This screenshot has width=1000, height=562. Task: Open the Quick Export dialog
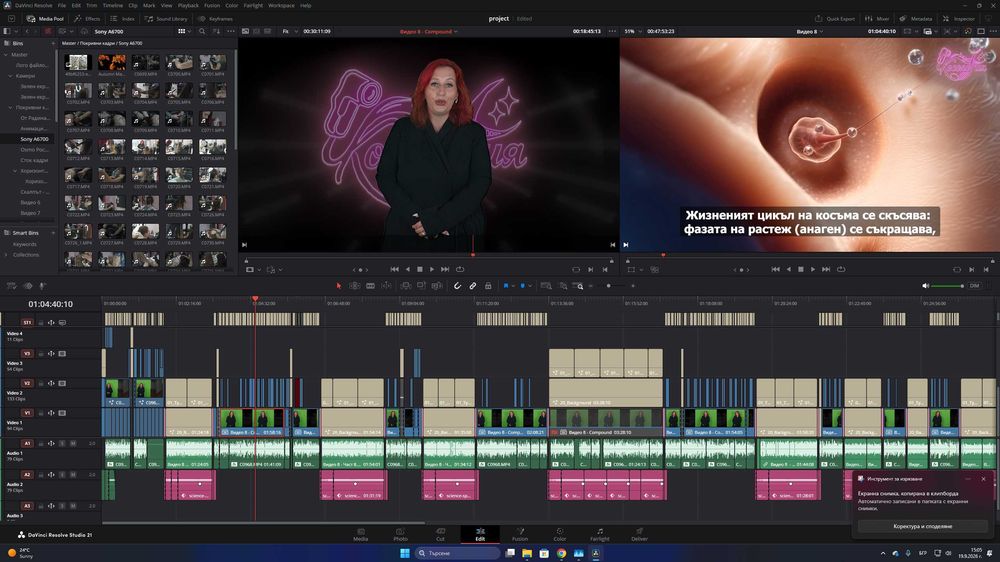pyautogui.click(x=834, y=18)
